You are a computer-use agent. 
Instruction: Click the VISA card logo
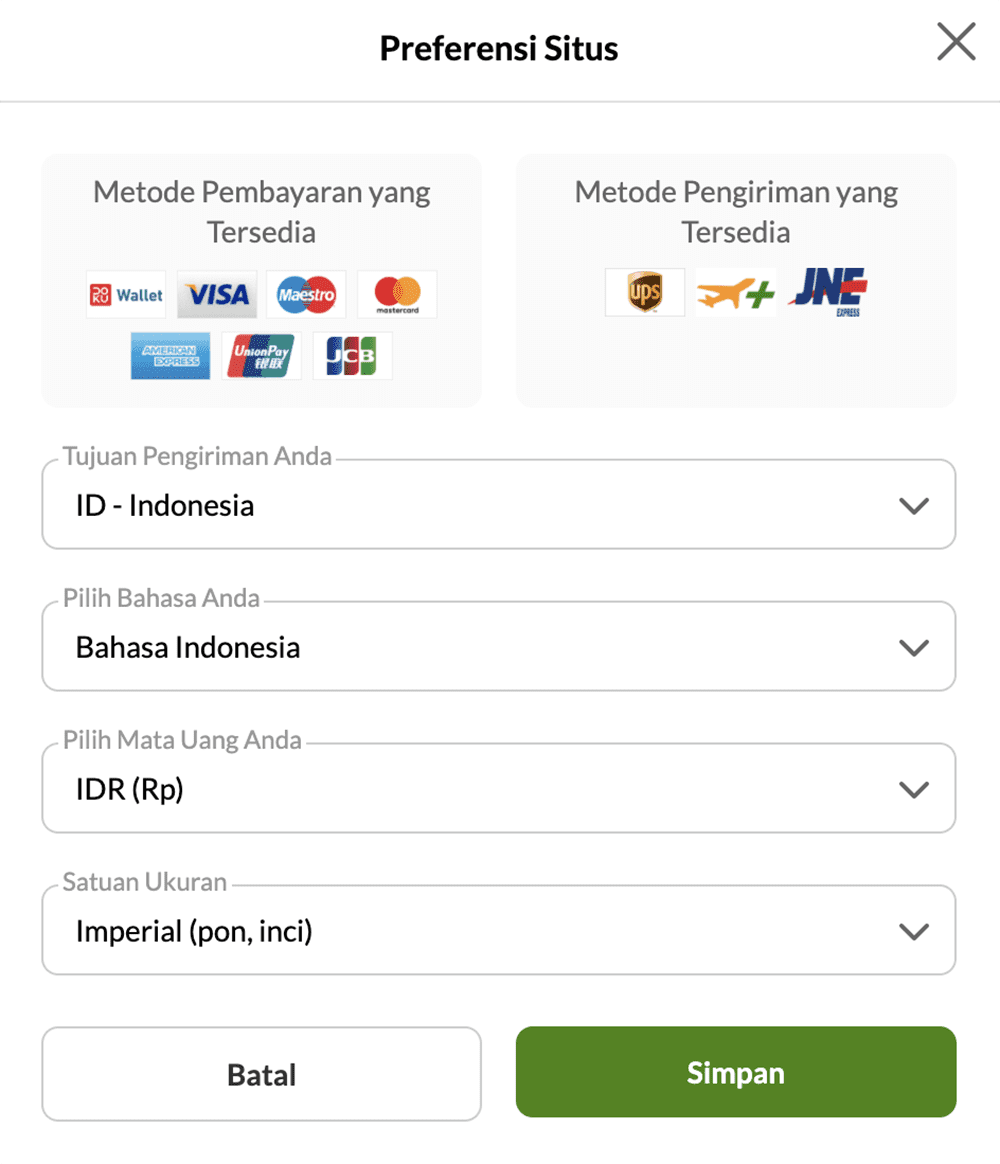coord(217,295)
